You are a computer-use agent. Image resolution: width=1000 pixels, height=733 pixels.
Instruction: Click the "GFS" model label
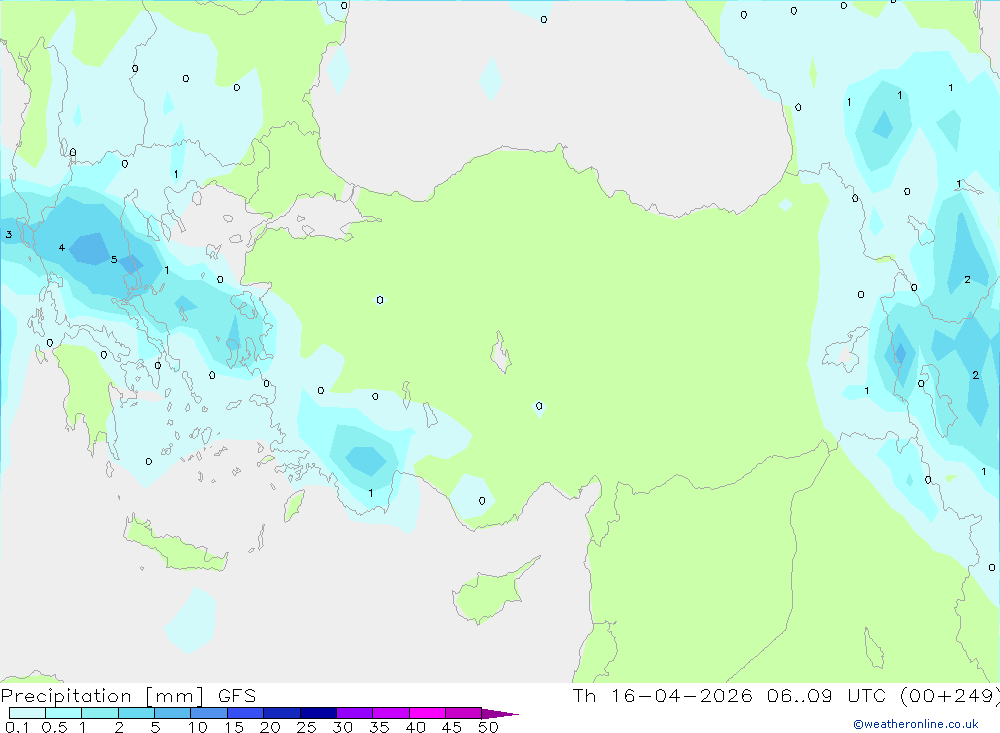click(237, 696)
